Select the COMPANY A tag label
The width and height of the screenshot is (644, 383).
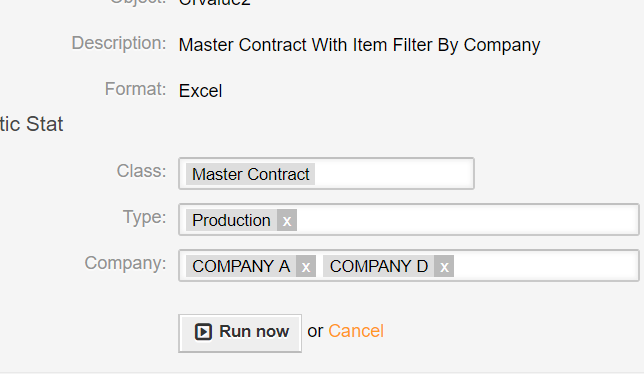tap(241, 266)
